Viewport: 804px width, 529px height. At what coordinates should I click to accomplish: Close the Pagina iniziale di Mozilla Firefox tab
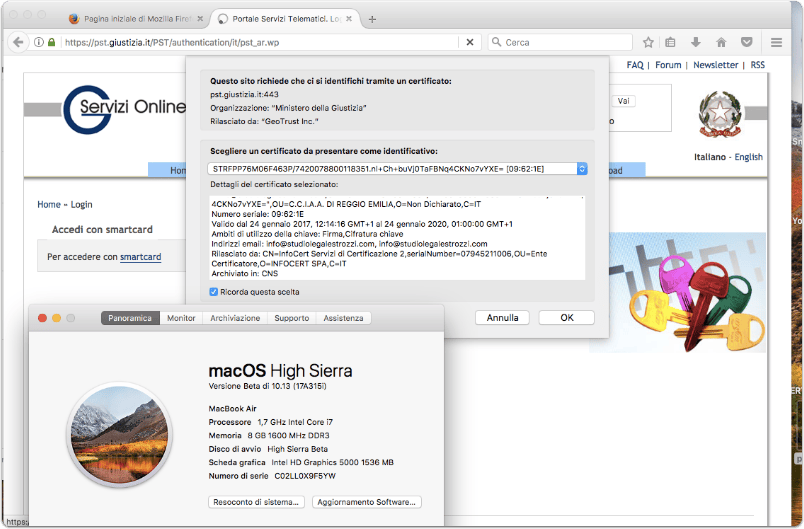point(200,18)
